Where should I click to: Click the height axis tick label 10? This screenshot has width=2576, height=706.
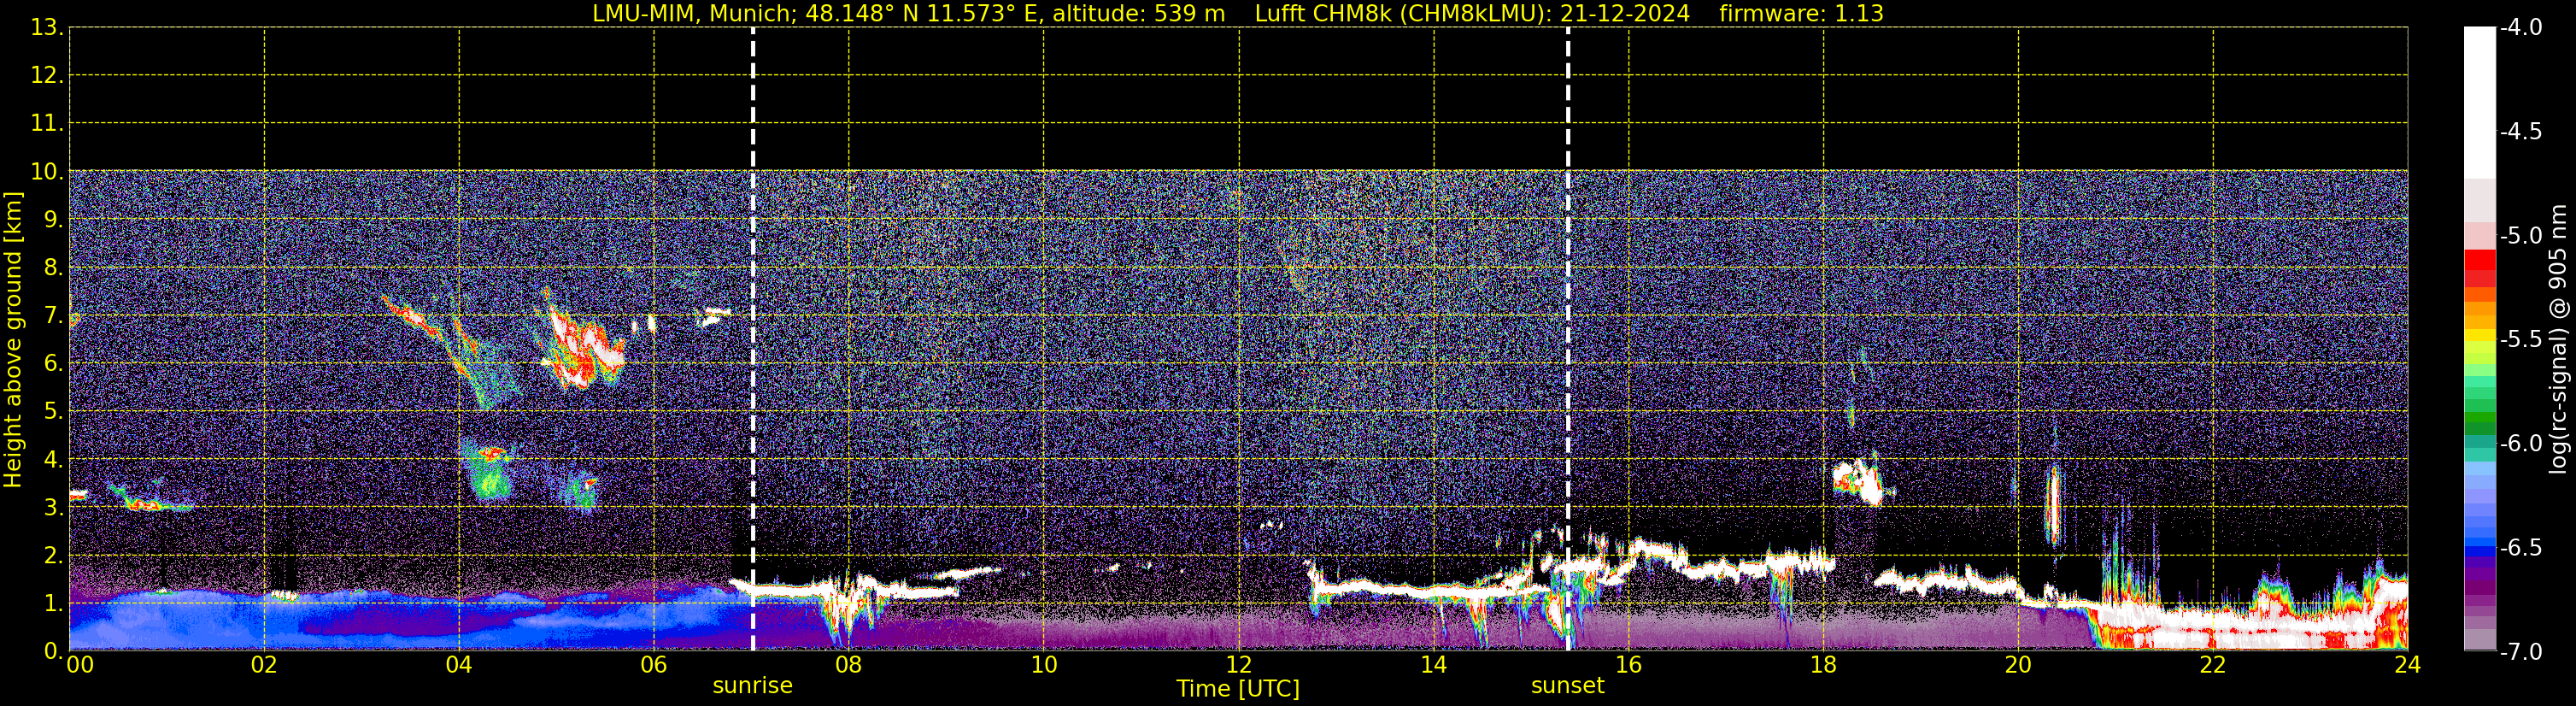click(46, 172)
